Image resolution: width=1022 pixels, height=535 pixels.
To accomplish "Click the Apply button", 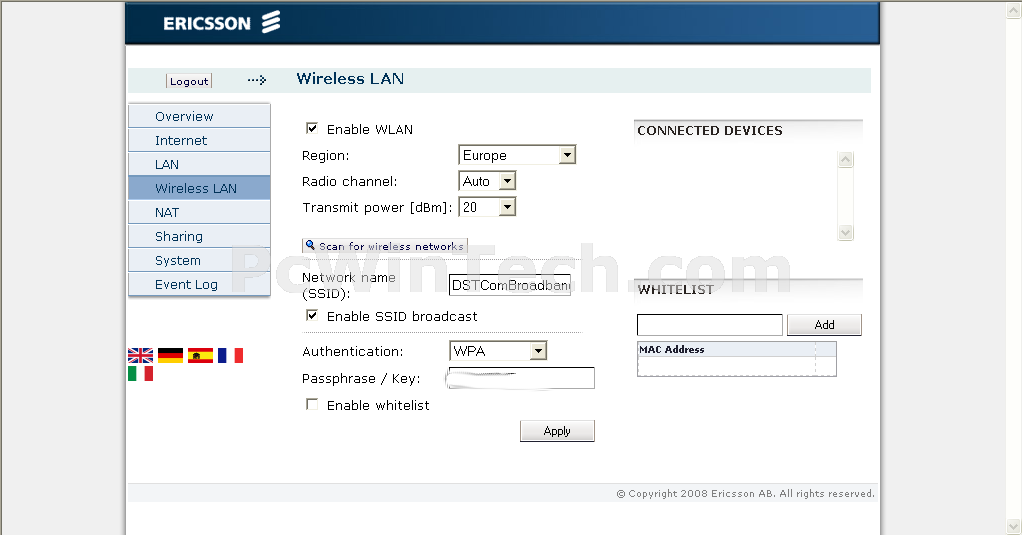I will tap(557, 431).
